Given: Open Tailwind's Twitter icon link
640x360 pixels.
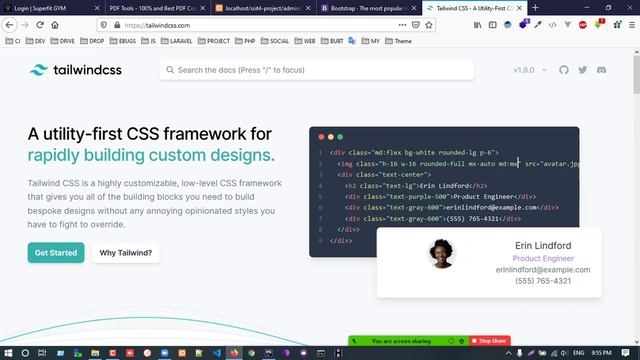Looking at the screenshot, I should pyautogui.click(x=582, y=70).
